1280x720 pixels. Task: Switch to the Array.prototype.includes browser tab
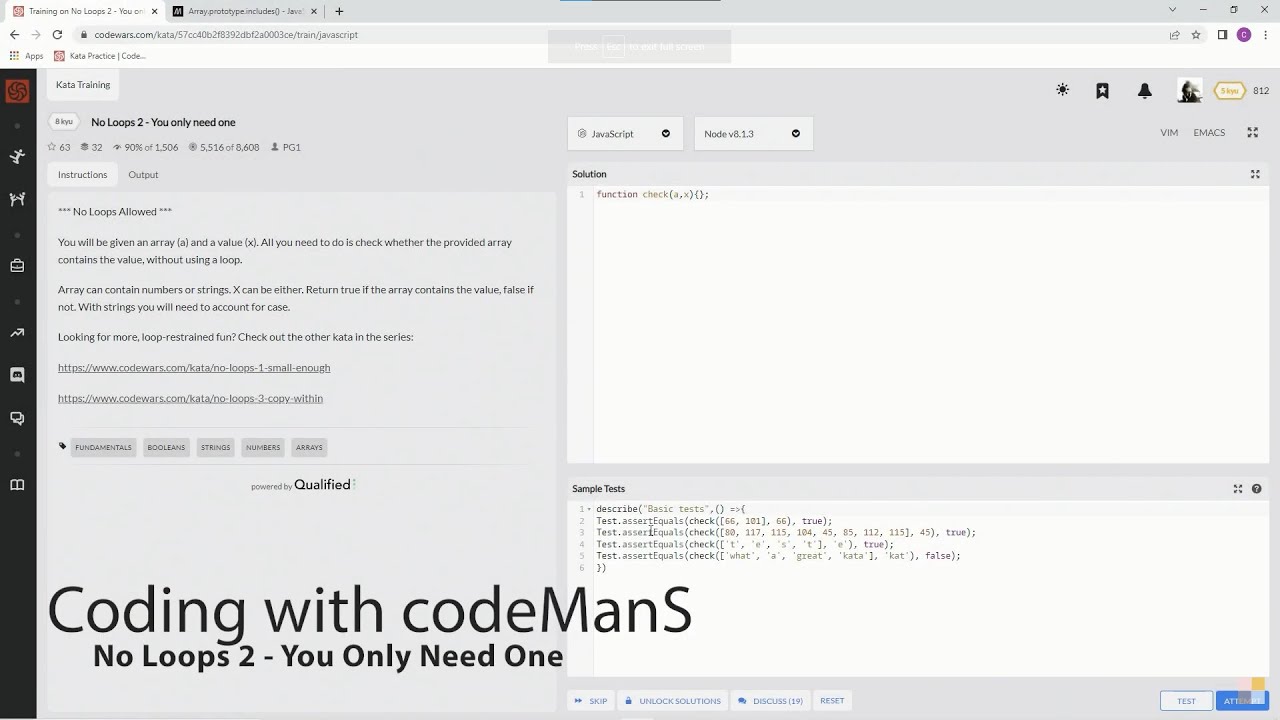click(246, 11)
